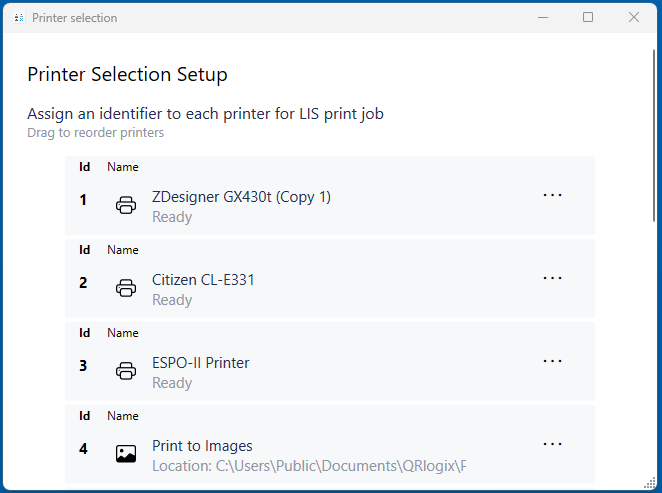Viewport: 662px width, 493px height.
Task: Click Id number 3 of ESPO-II printer
Action: 84,366
